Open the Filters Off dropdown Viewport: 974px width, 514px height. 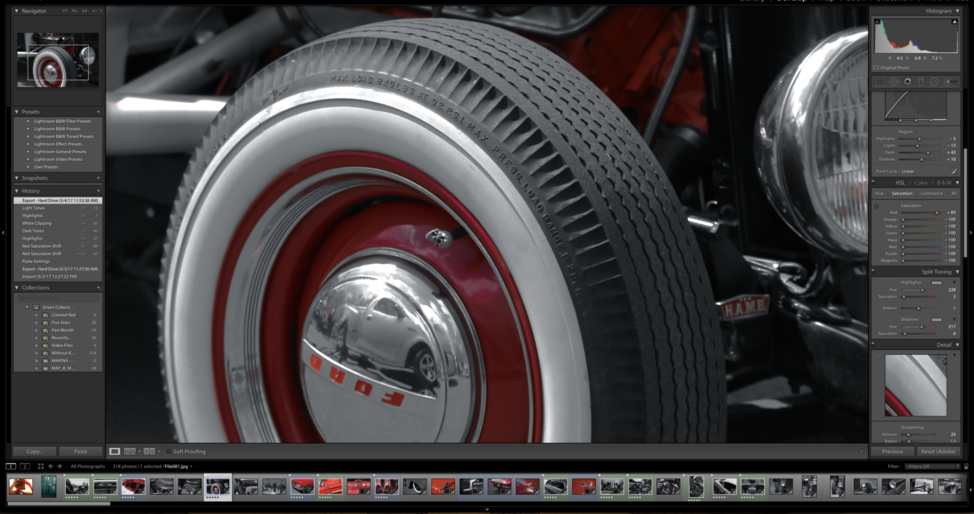932,466
